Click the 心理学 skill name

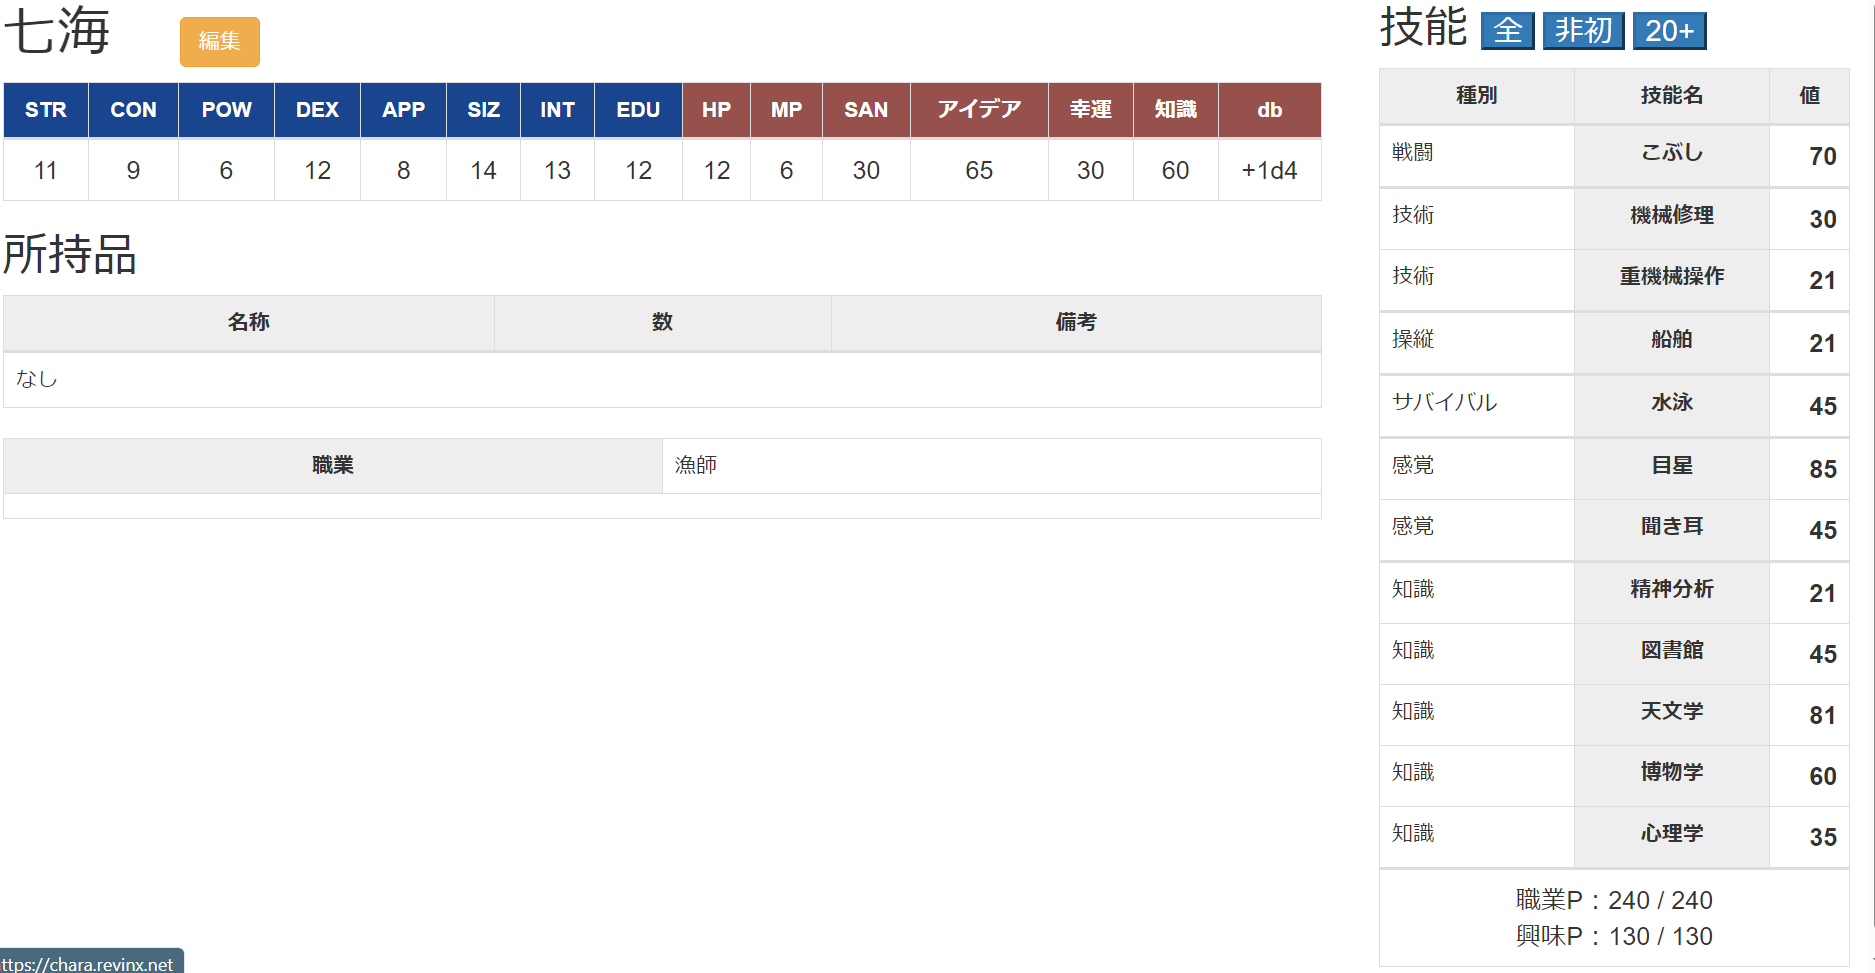tap(1671, 834)
